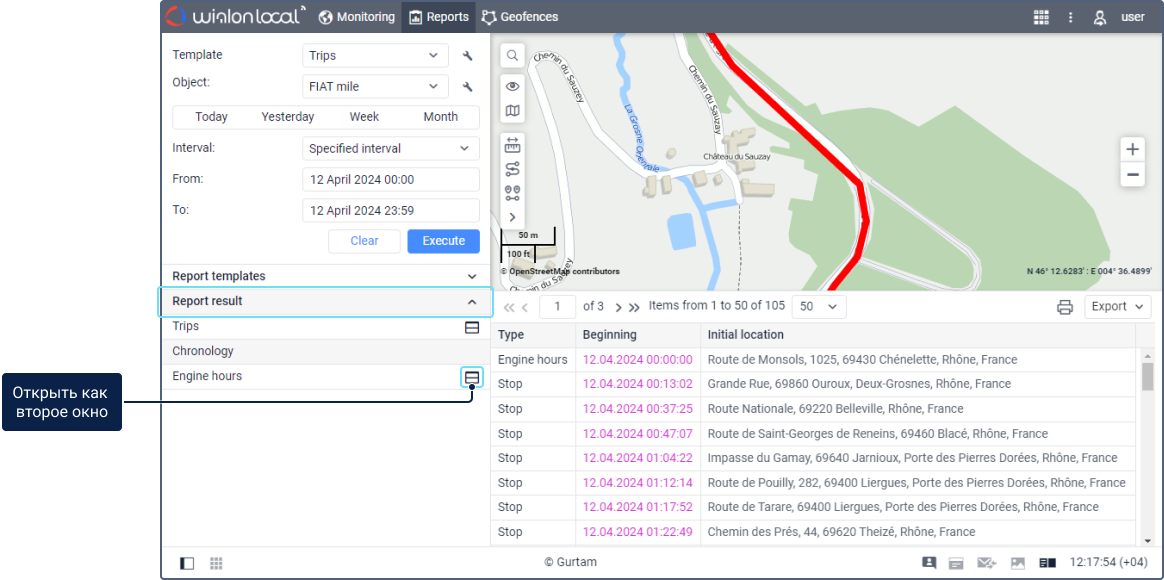Click the table vertical scrollbar thumb

[1148, 377]
